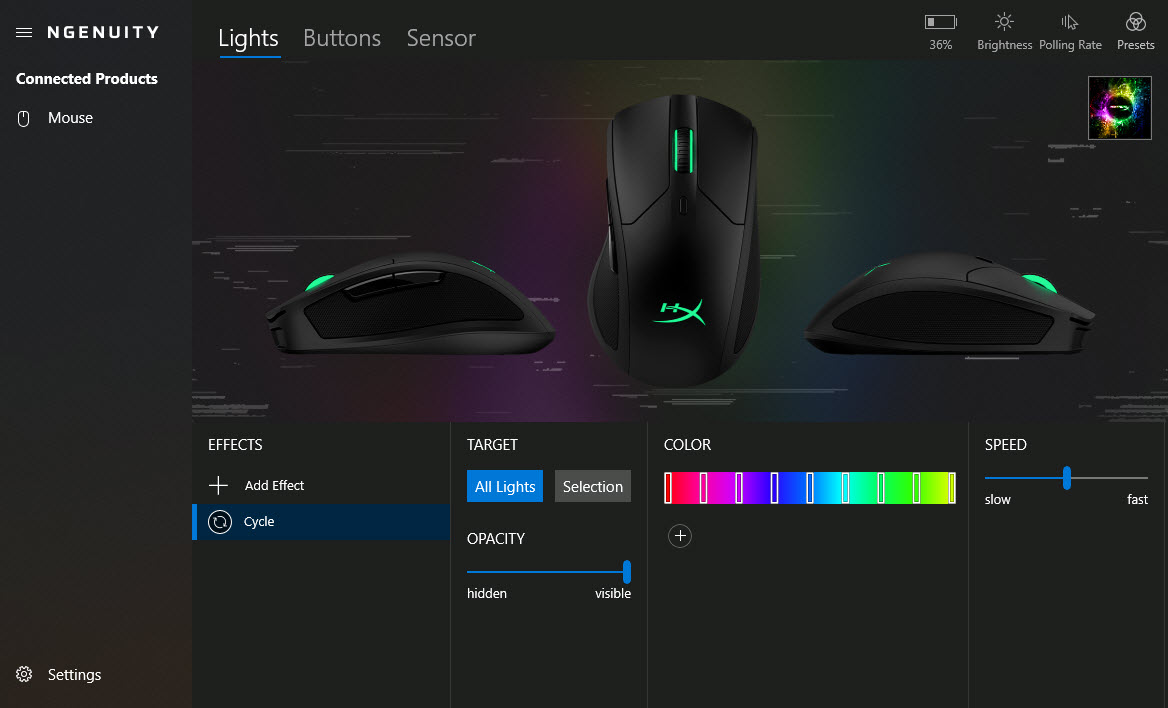Viewport: 1168px width, 708px height.
Task: Select the Cycle effect icon
Action: (x=220, y=522)
